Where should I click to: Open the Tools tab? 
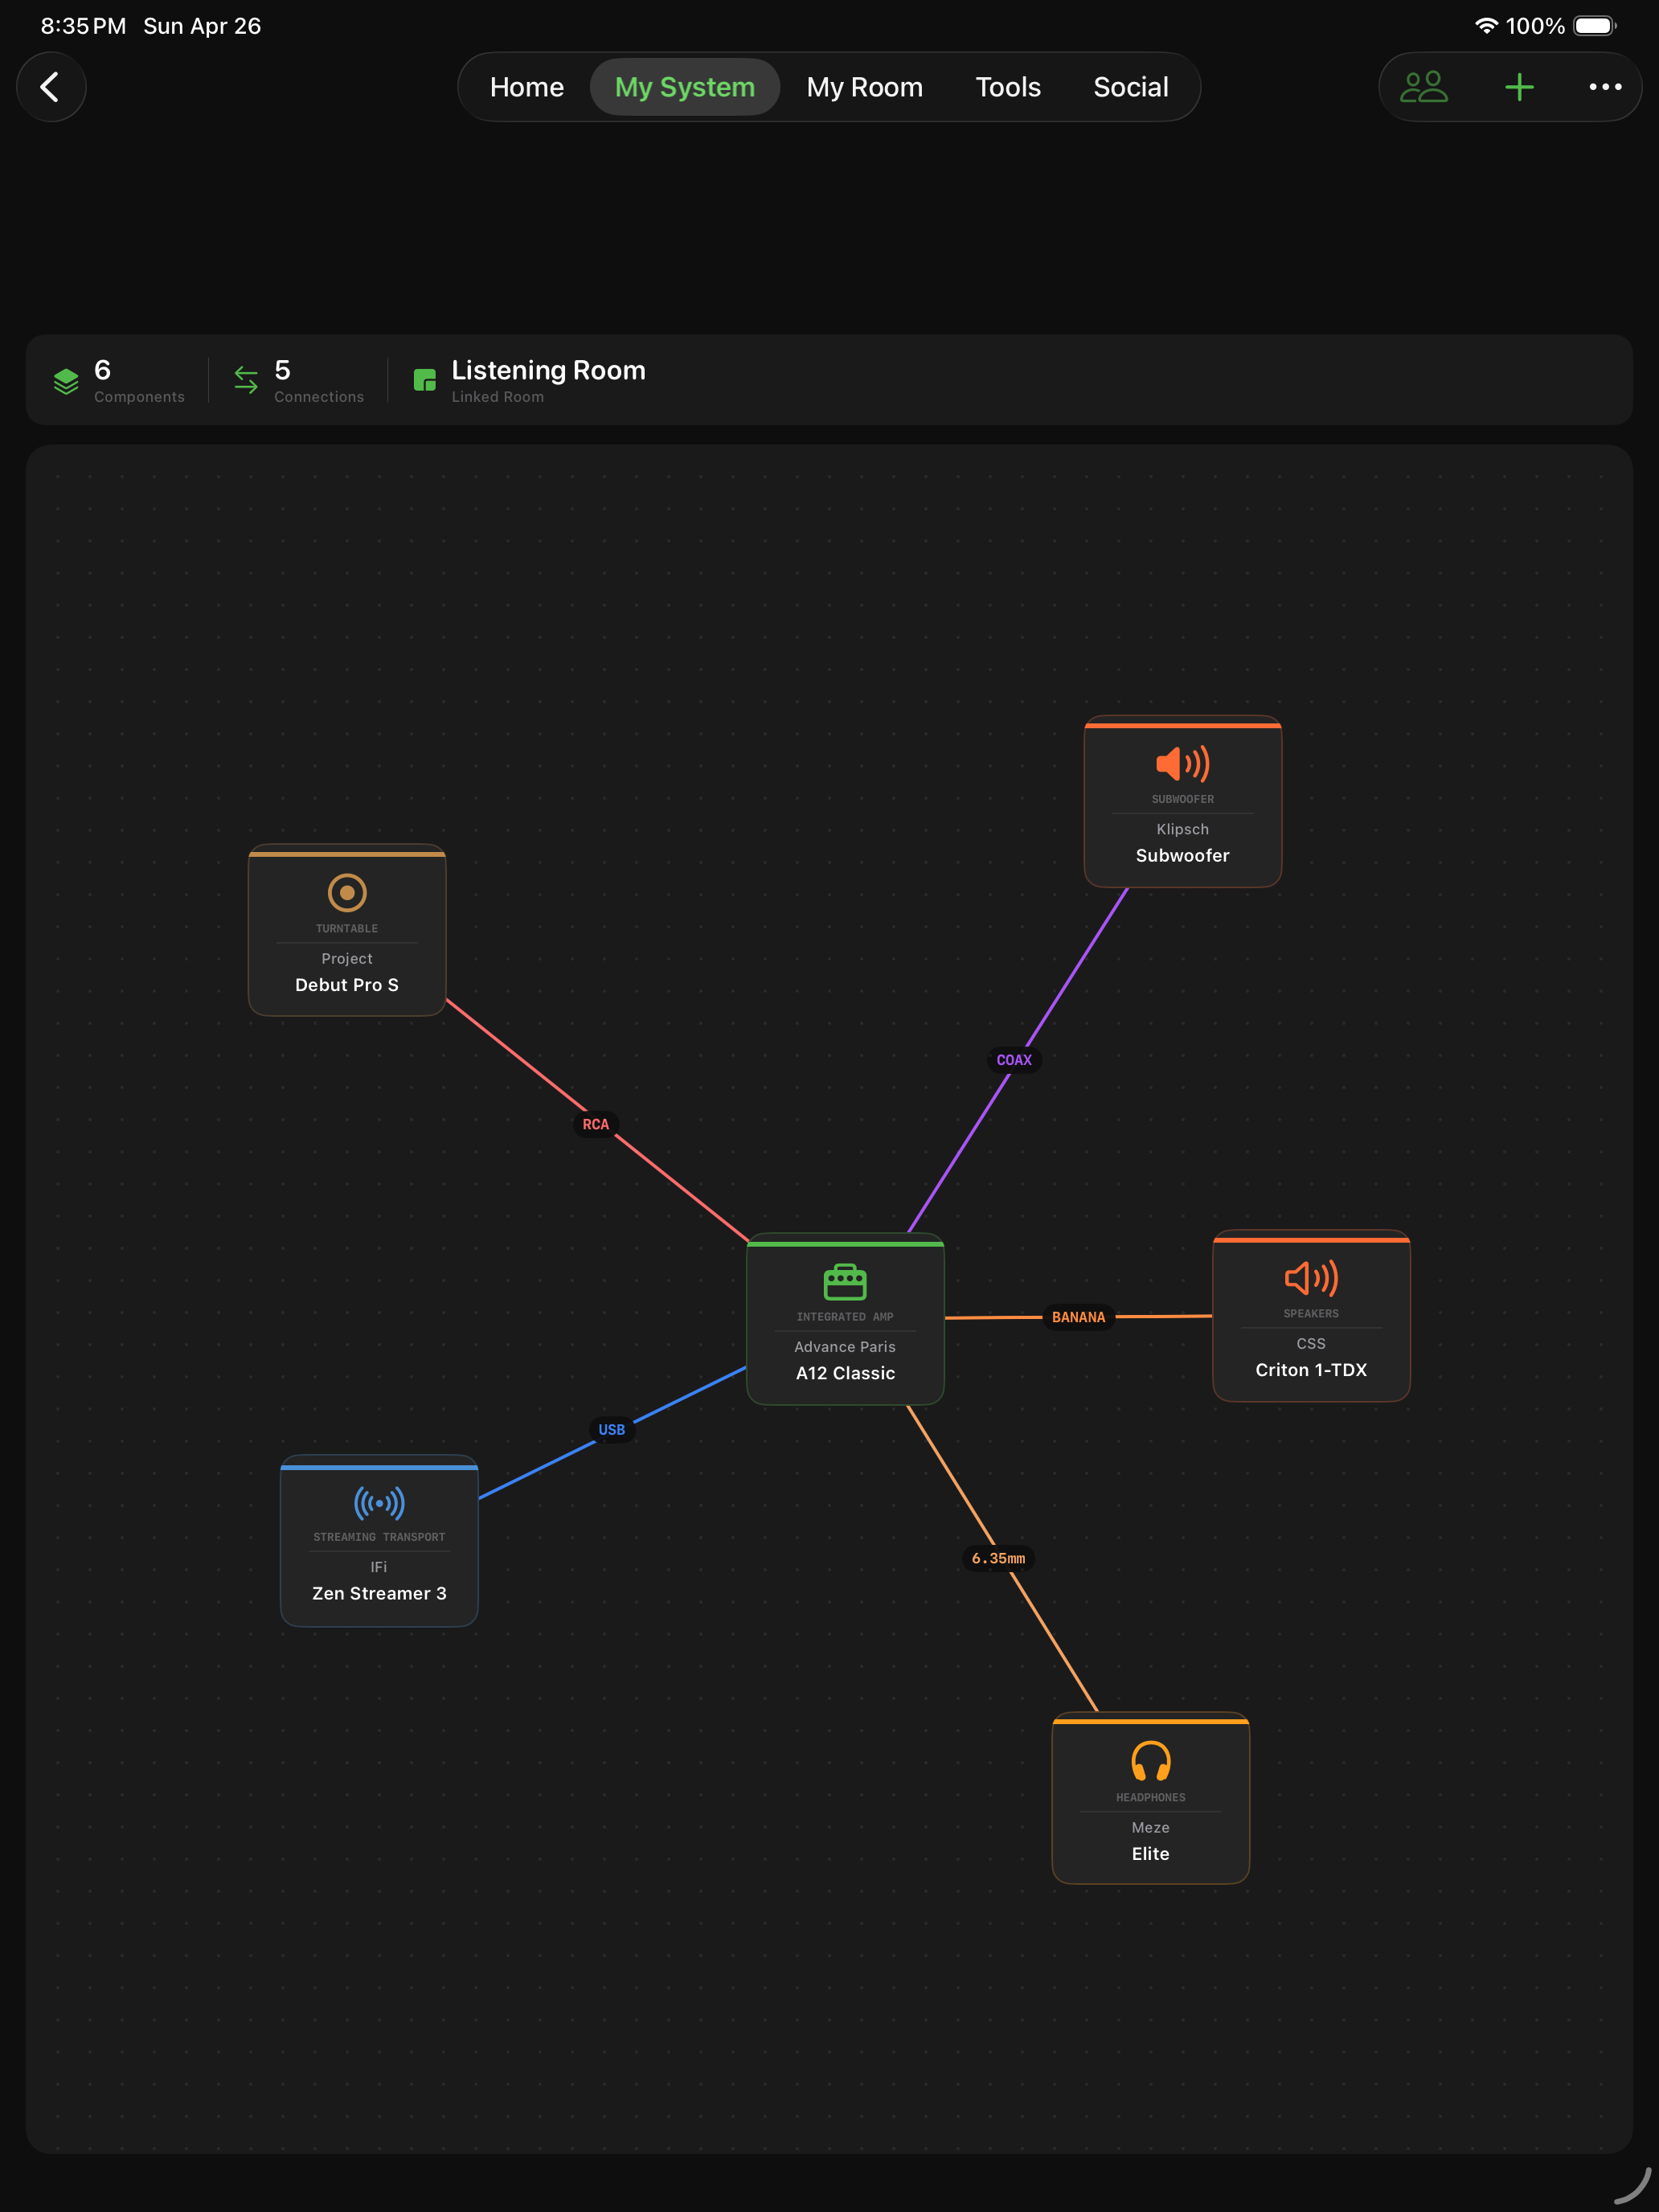(x=1008, y=86)
